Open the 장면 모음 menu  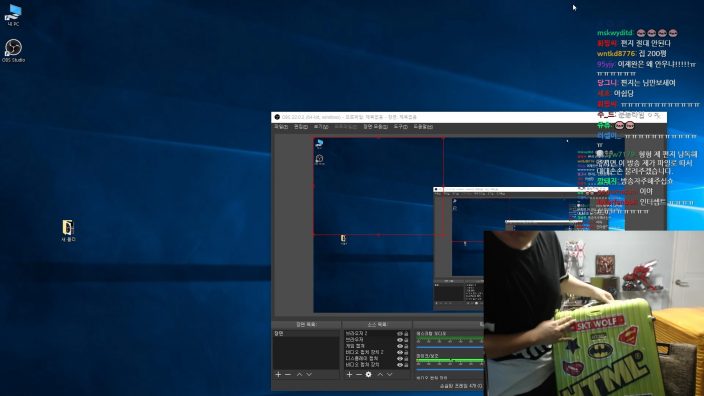[x=375, y=127]
